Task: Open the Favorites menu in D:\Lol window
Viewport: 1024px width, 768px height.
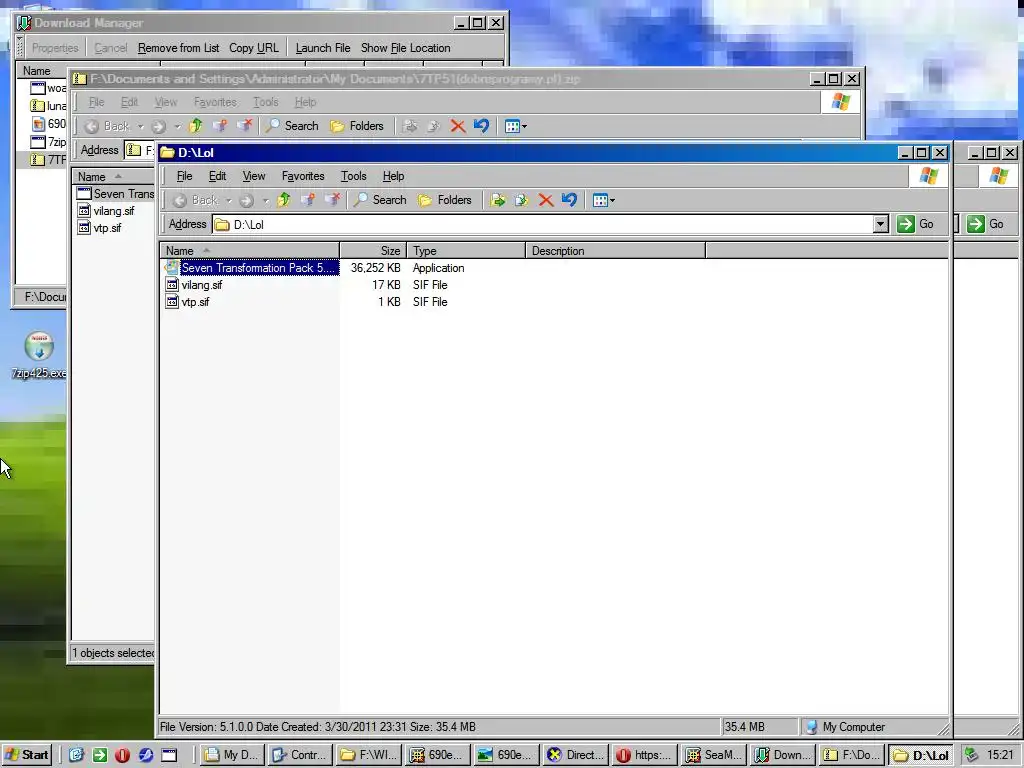Action: 303,176
